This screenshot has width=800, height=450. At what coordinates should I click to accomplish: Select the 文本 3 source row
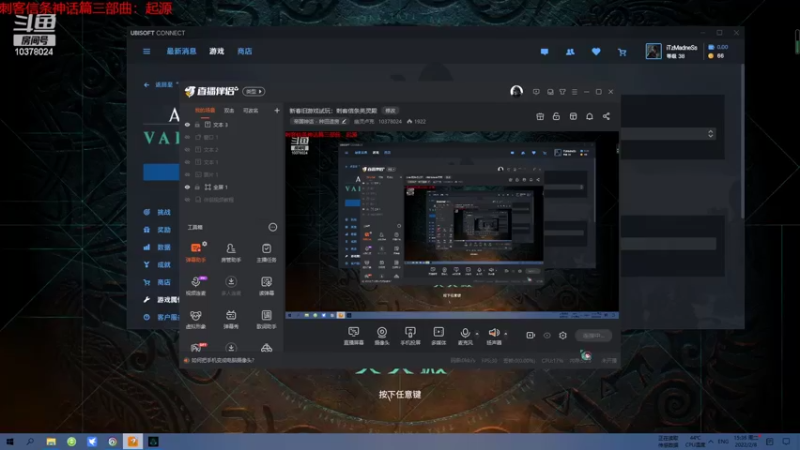(232, 124)
